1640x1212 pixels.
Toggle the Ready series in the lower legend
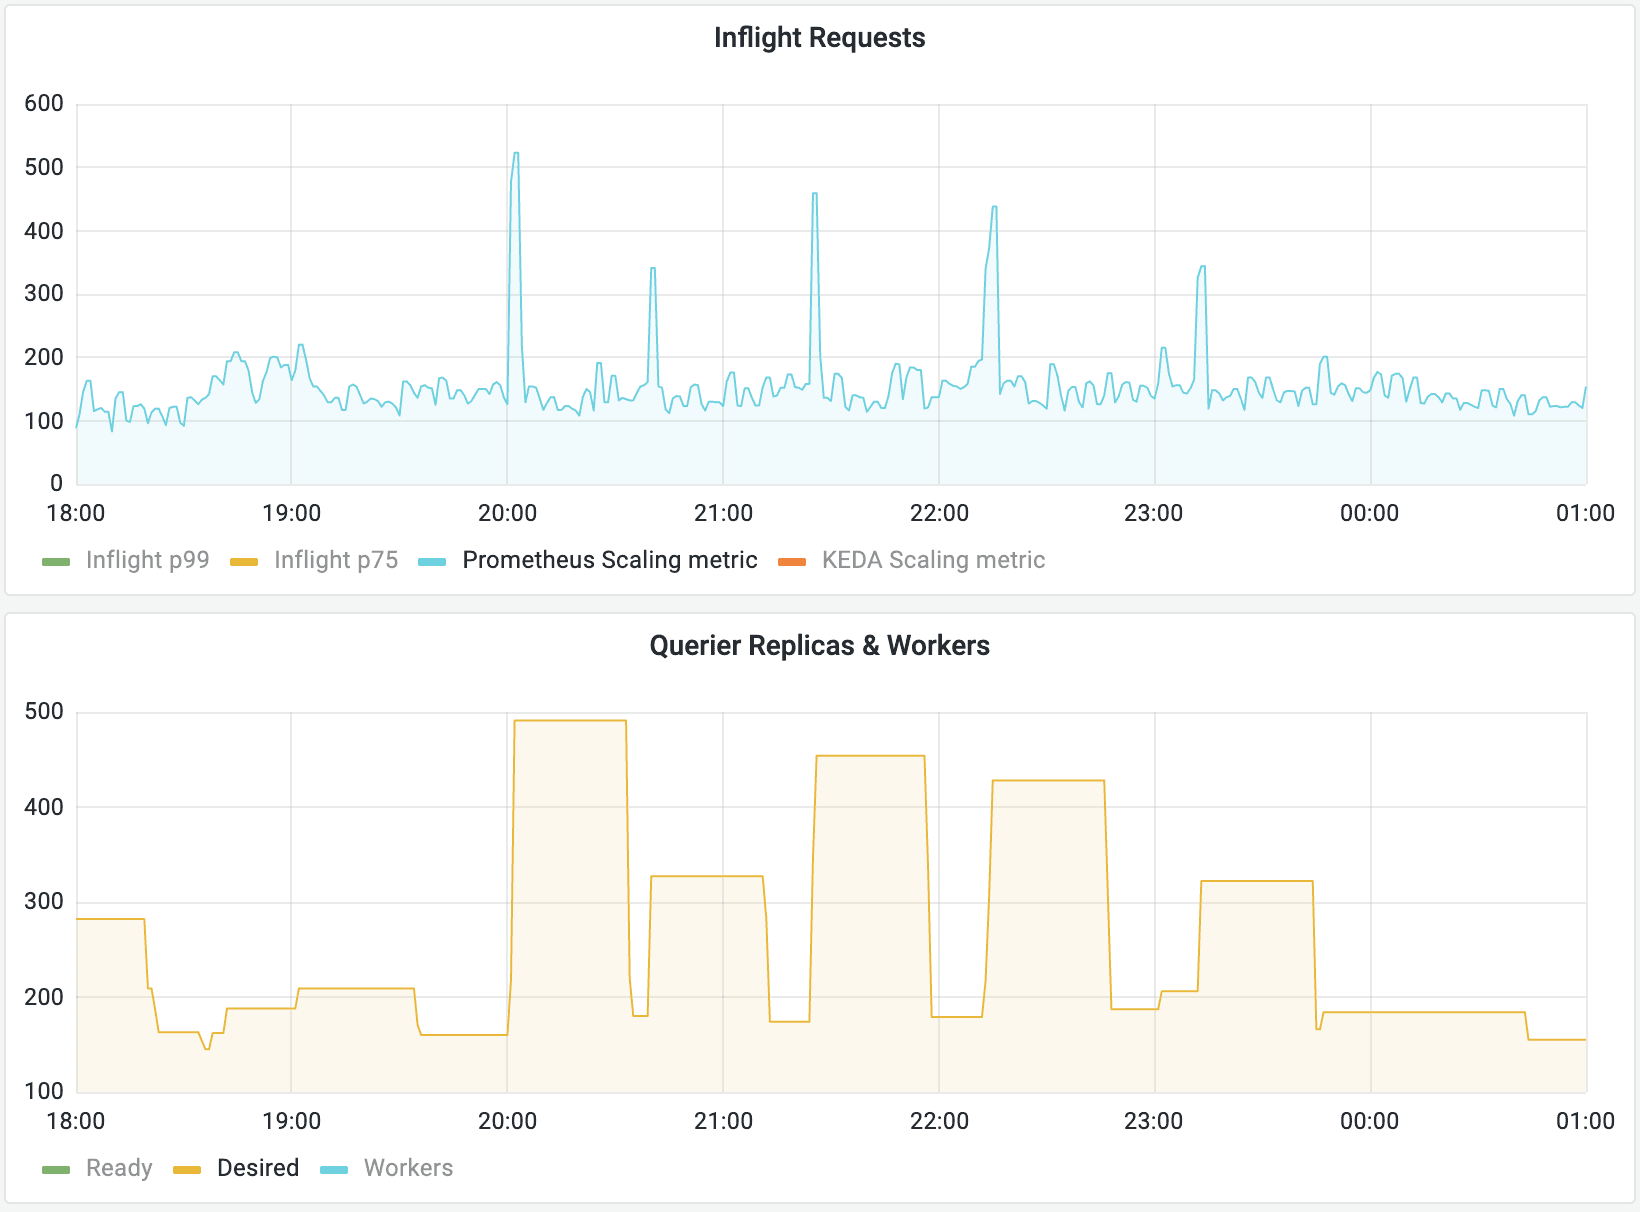point(118,1168)
